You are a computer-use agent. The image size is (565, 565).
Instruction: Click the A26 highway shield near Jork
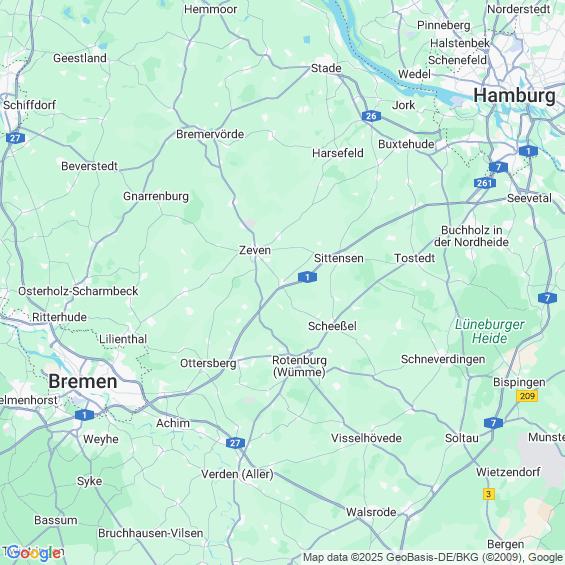[371, 116]
